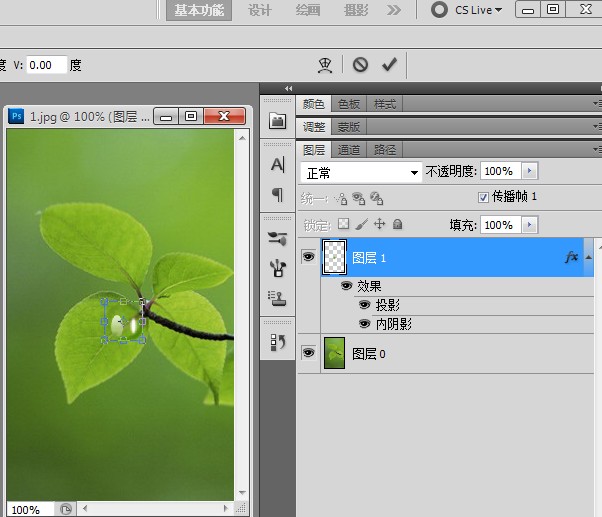Viewport: 602px width, 517px height.
Task: Select the 摄影 workspace
Action: pyautogui.click(x=356, y=10)
